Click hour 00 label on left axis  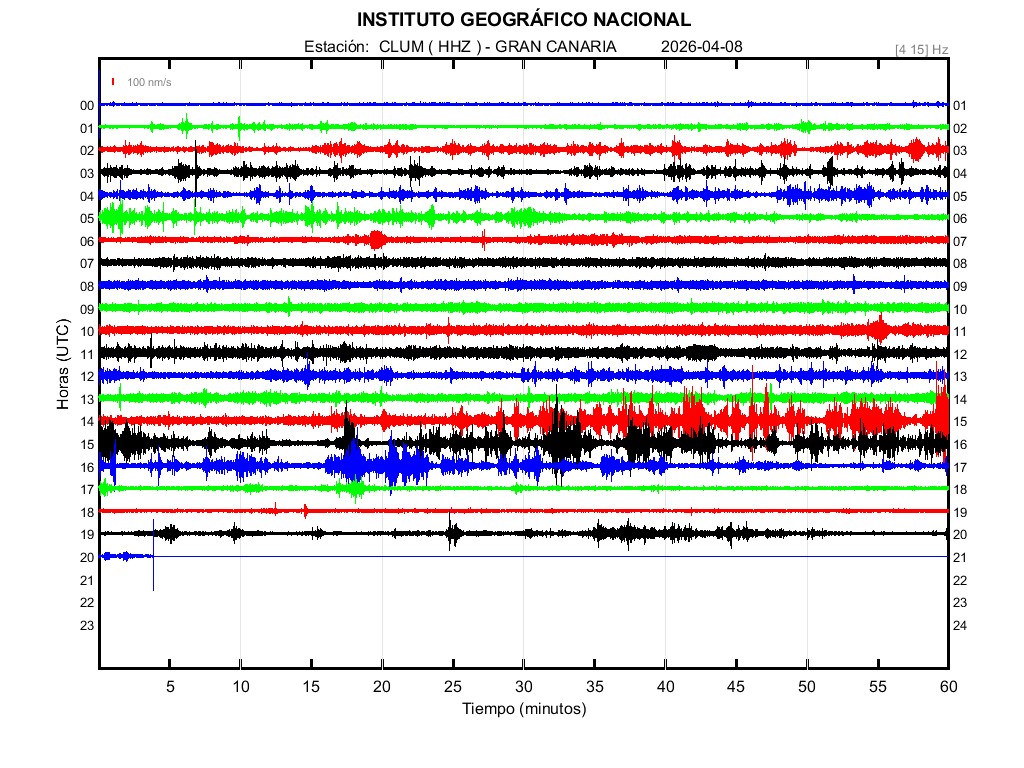tap(87, 106)
